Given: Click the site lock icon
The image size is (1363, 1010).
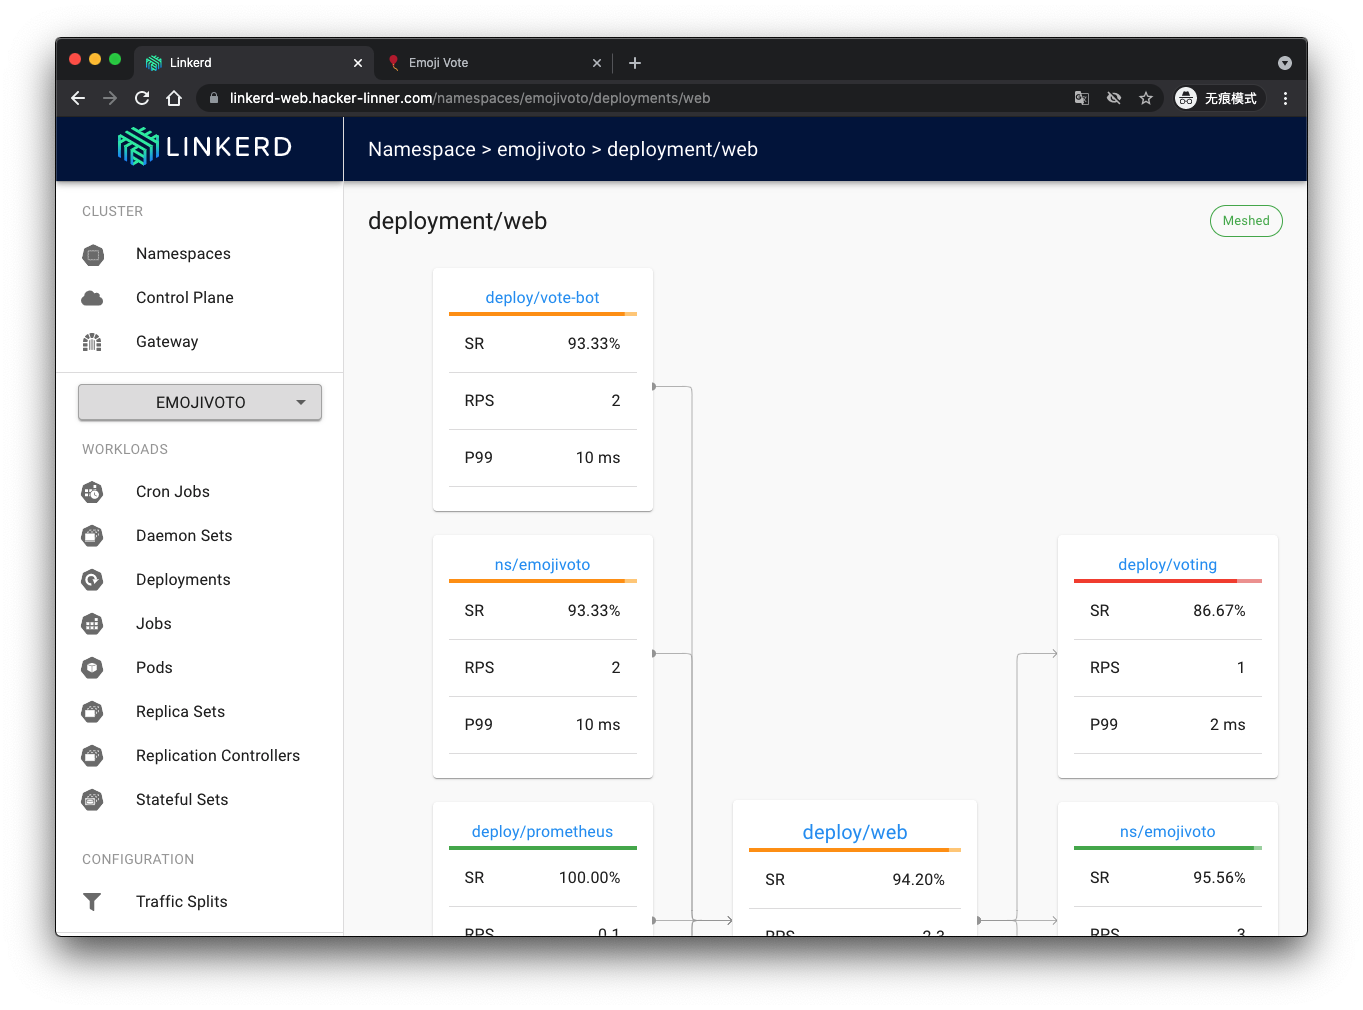Looking at the screenshot, I should coord(214,98).
